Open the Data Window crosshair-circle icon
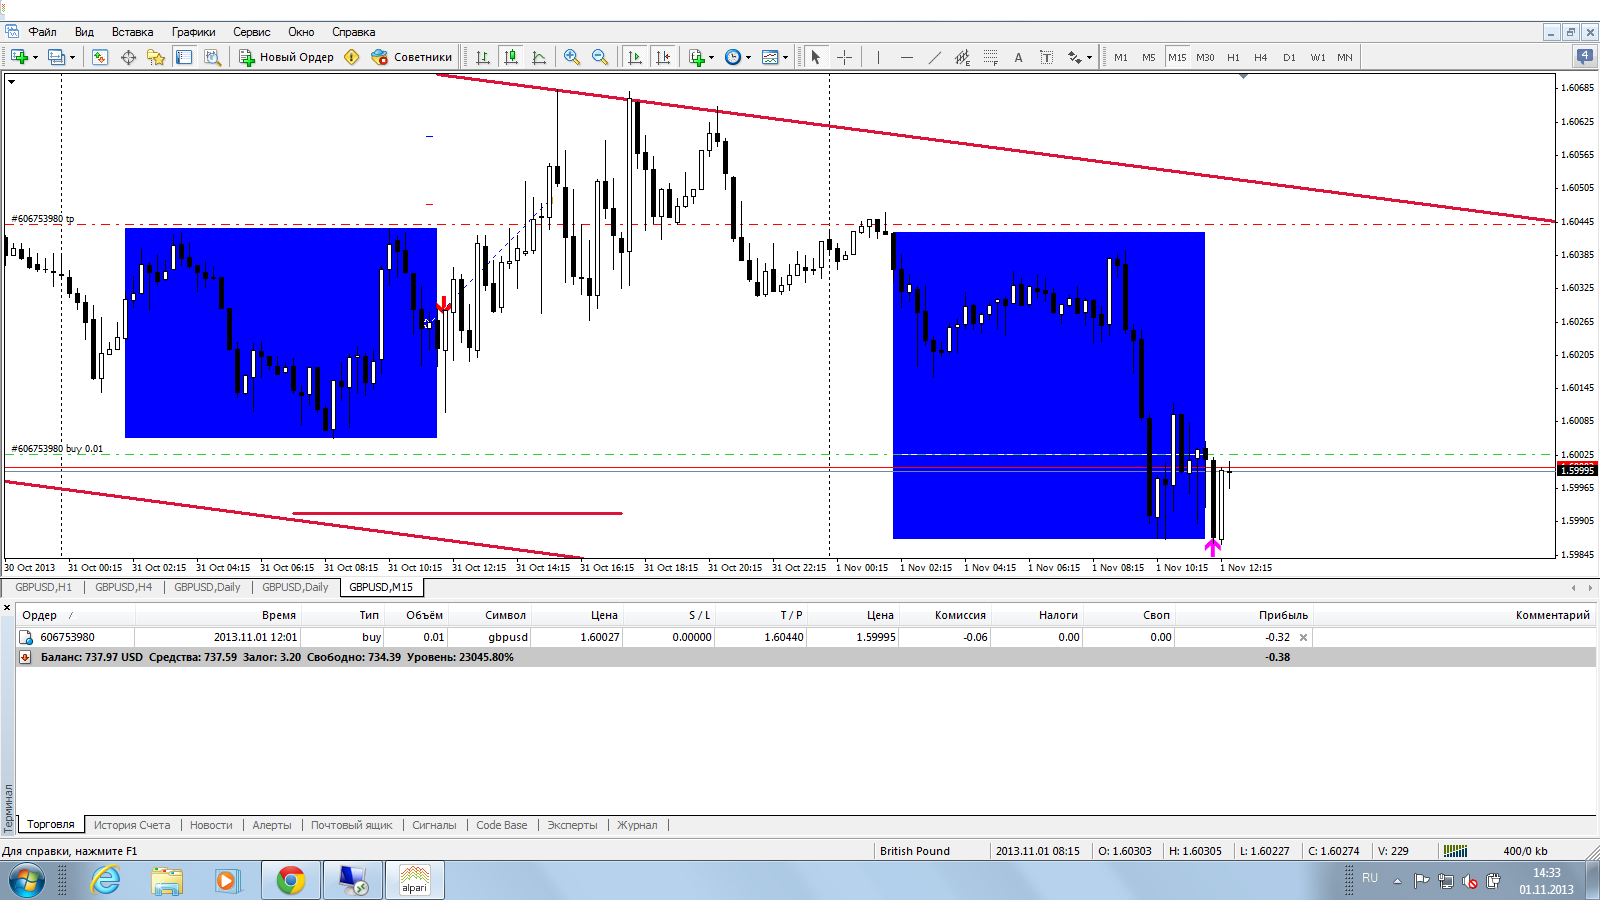The width and height of the screenshot is (1606, 900). (x=128, y=57)
